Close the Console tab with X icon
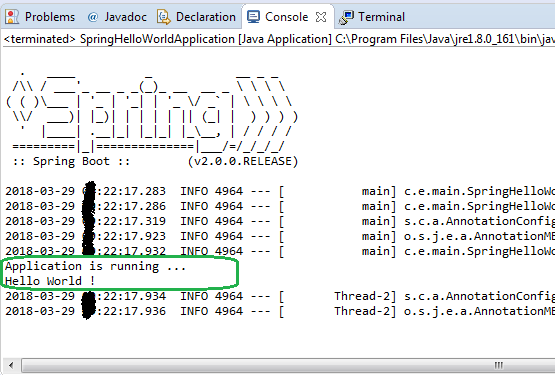555x375 pixels. (x=321, y=17)
